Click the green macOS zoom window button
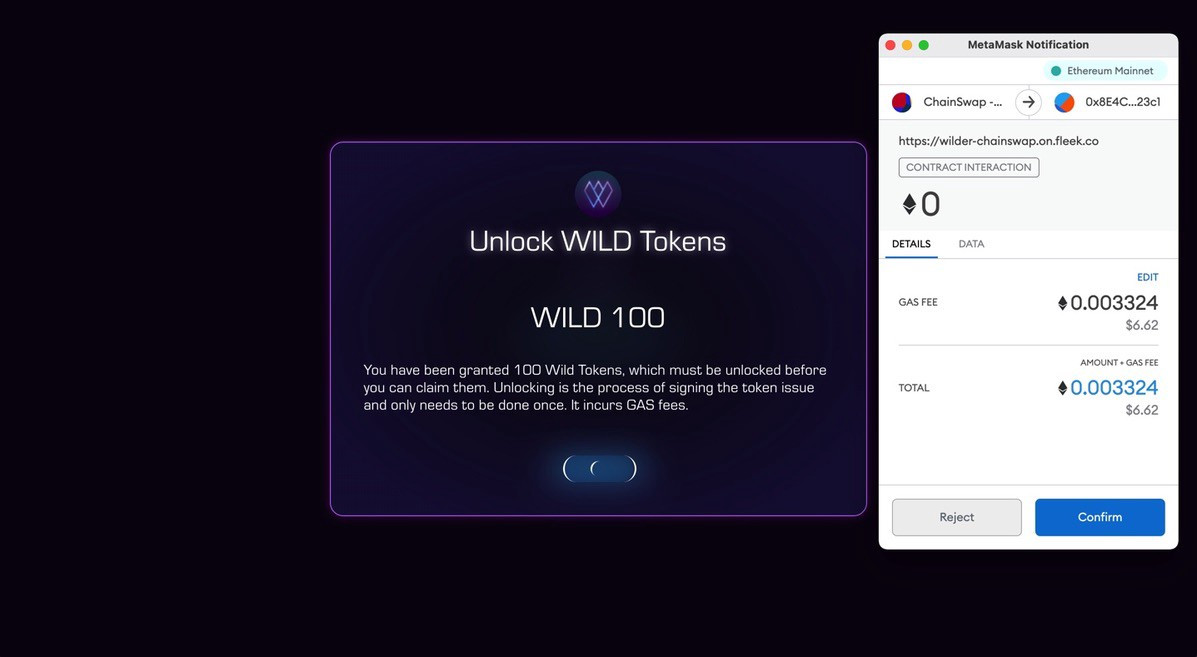The image size is (1197, 657). click(924, 45)
